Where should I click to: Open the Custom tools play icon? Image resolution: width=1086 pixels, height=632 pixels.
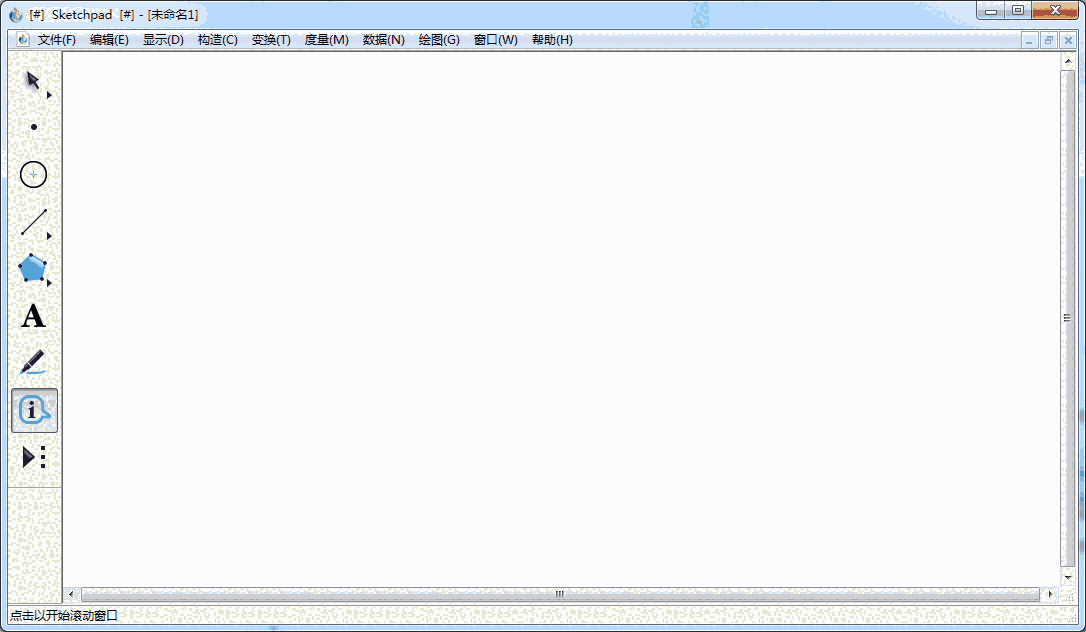click(x=33, y=458)
